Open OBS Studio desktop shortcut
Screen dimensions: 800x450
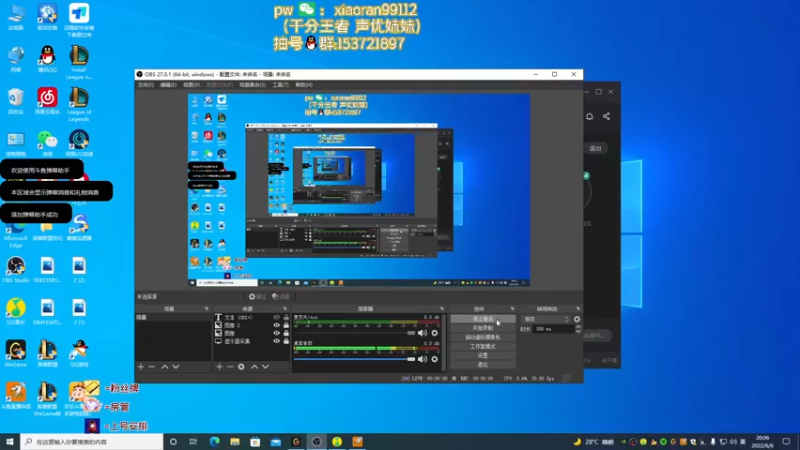click(x=16, y=270)
